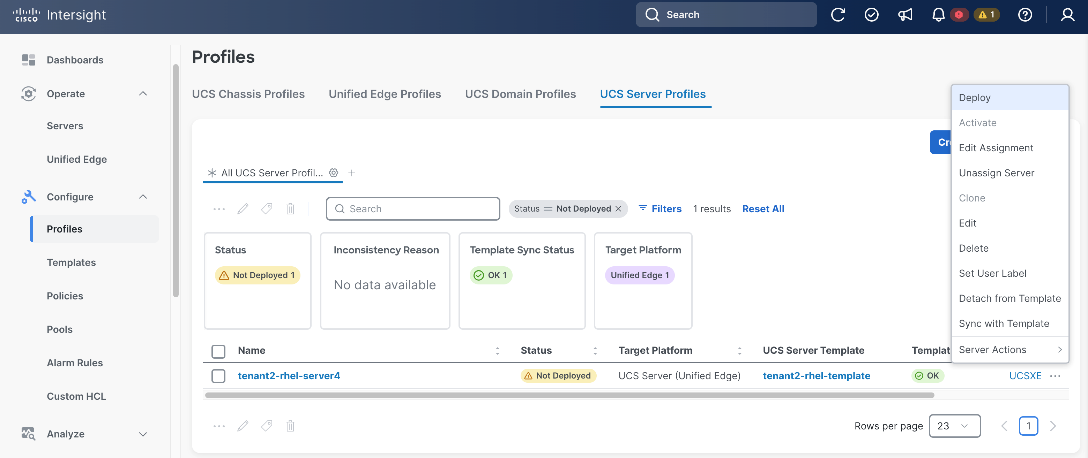
Task: Click the bottom toolbar edit pencil icon
Action: [243, 425]
